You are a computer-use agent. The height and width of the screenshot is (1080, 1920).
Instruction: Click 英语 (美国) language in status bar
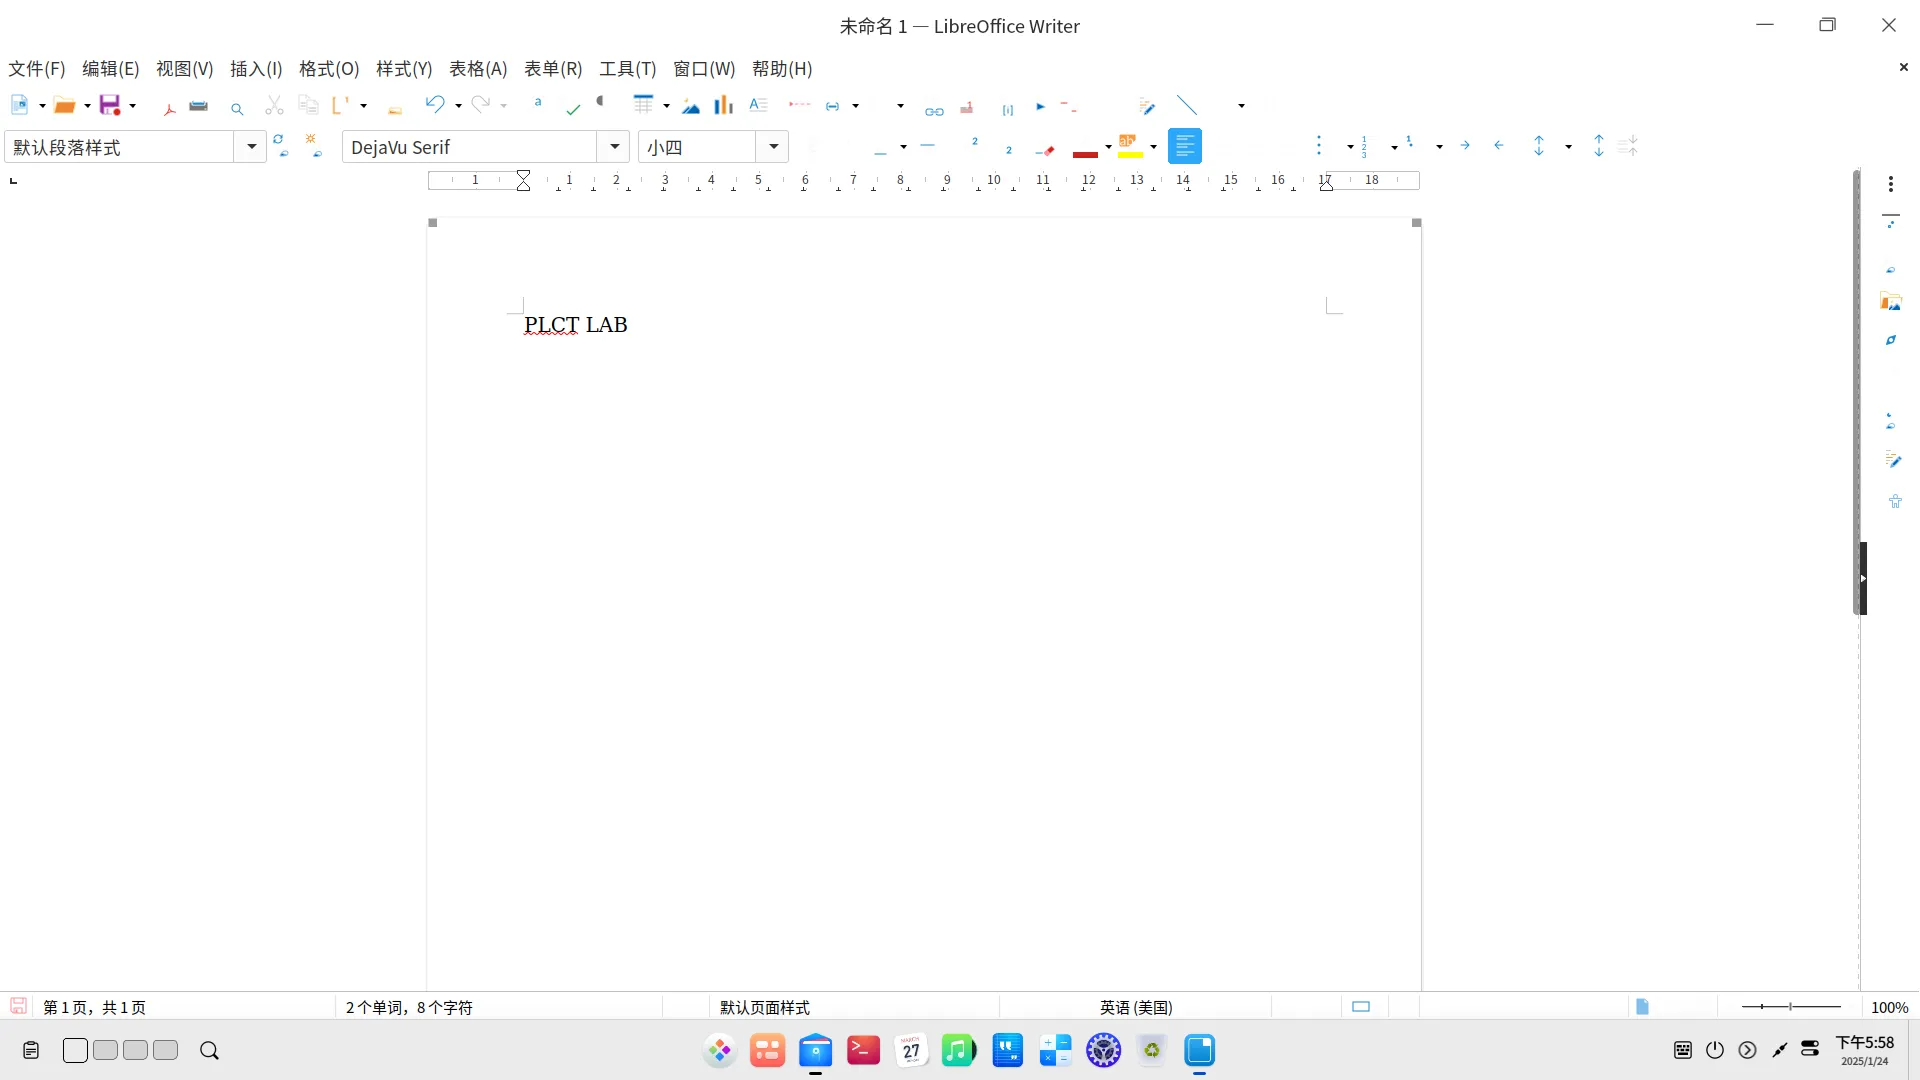(x=1136, y=1007)
